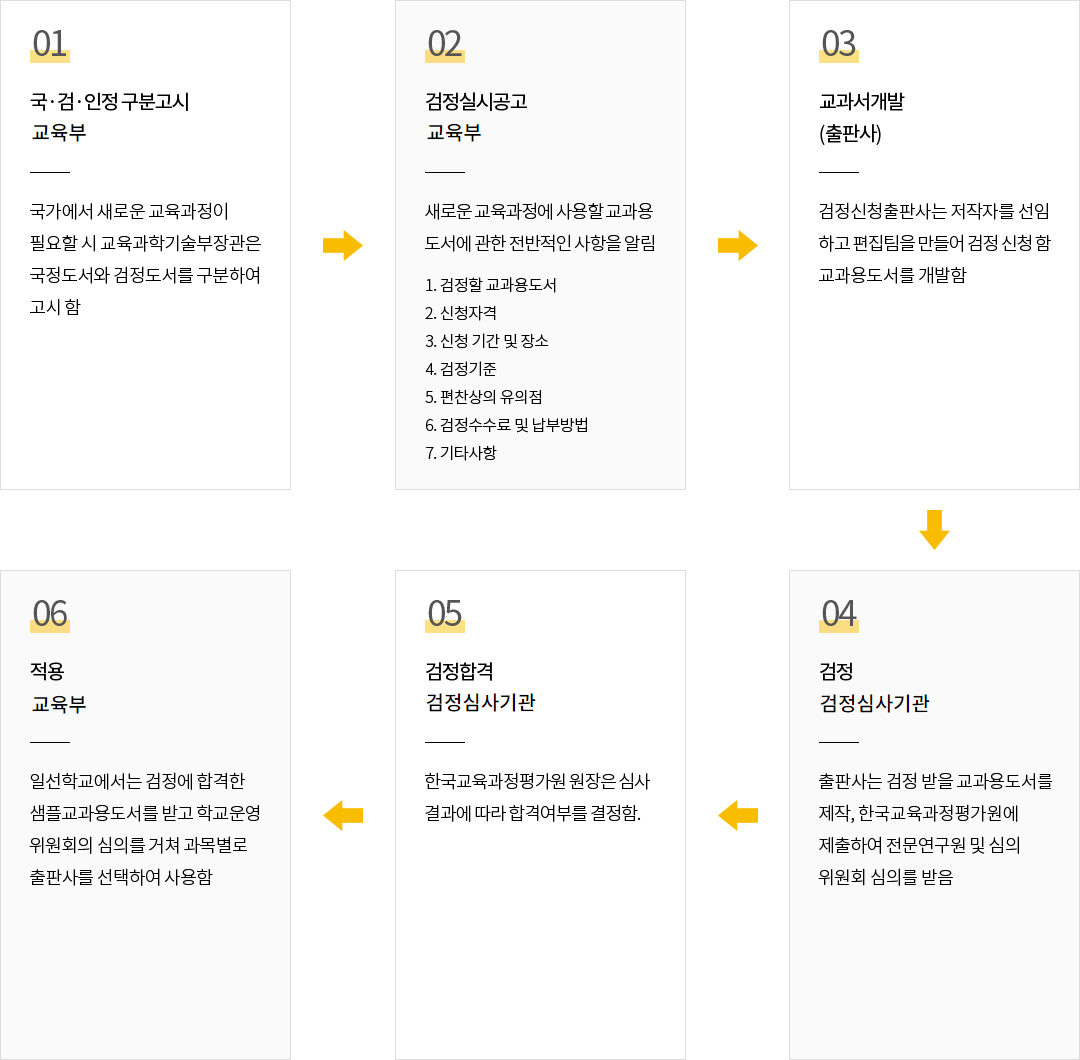Click the 01 step number

pos(50,44)
